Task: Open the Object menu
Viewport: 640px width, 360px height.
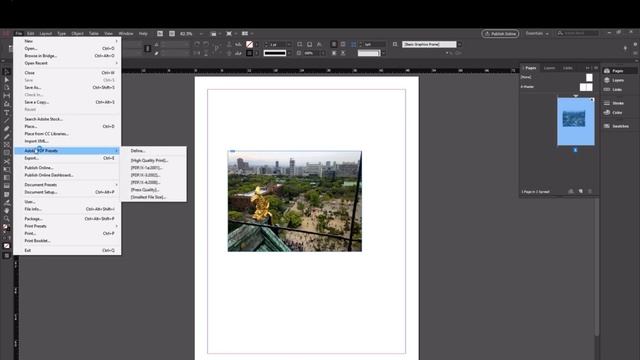Action: tap(77, 33)
